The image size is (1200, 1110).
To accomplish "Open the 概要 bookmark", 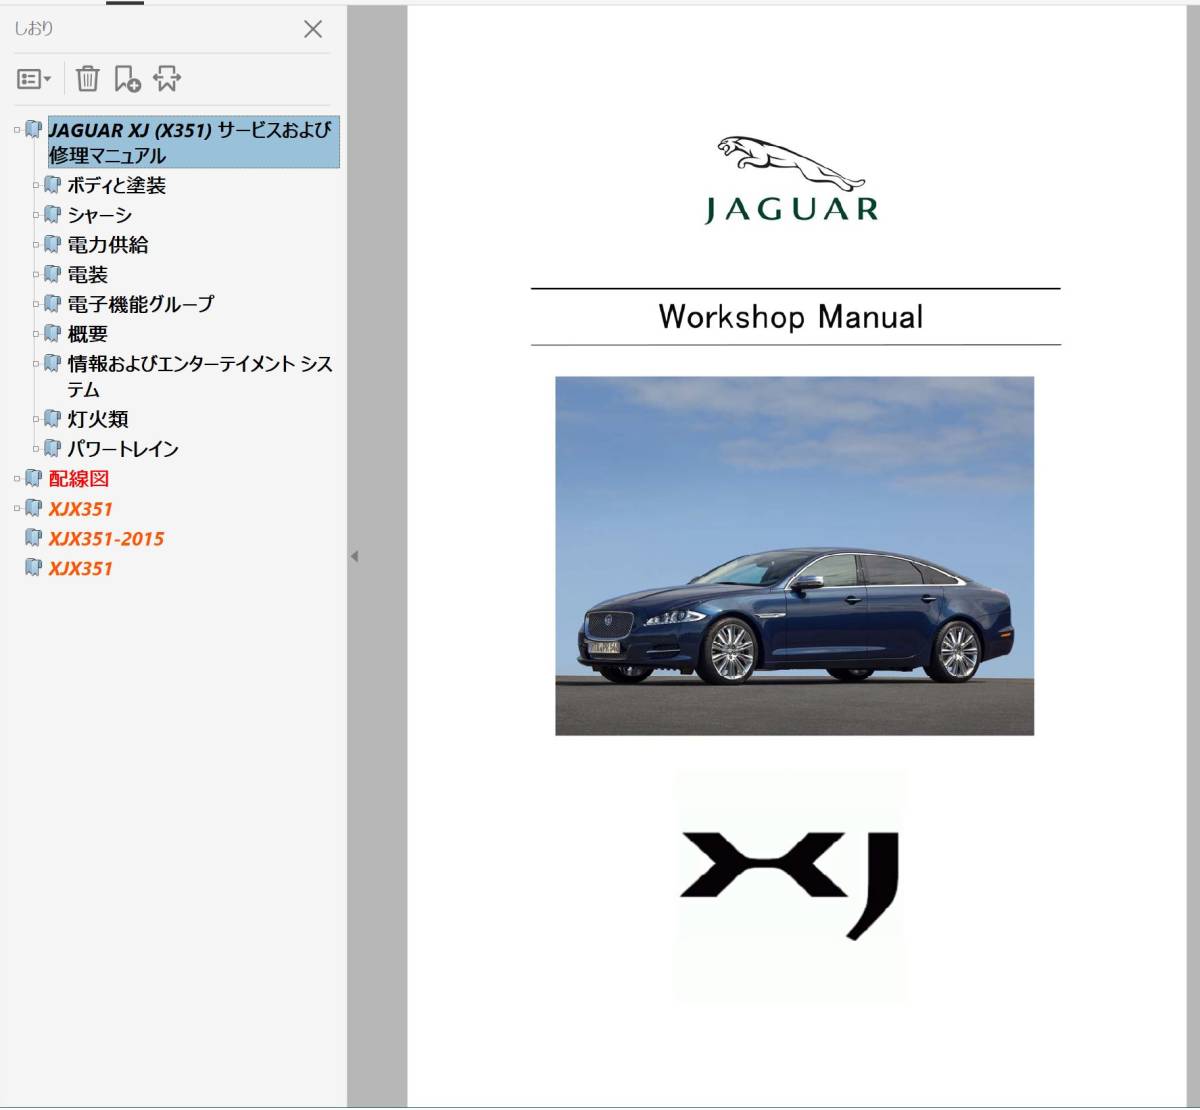I will [87, 334].
